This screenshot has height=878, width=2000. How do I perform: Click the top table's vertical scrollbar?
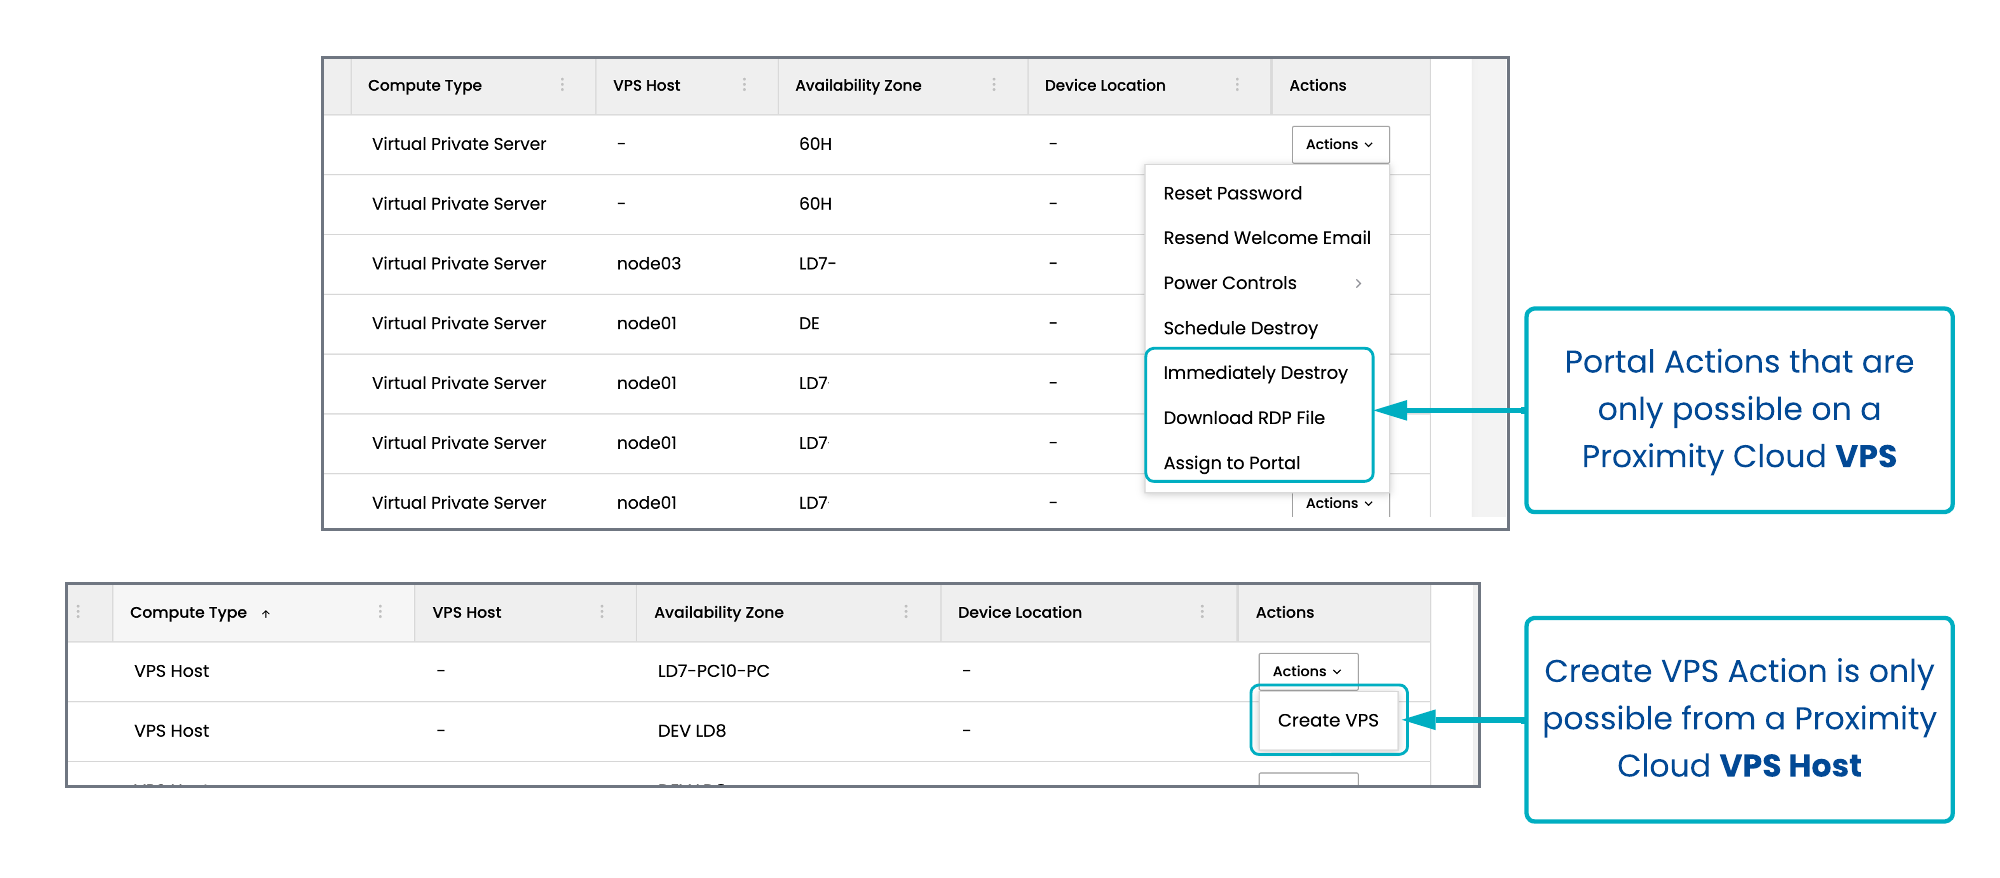pyautogui.click(x=1489, y=290)
